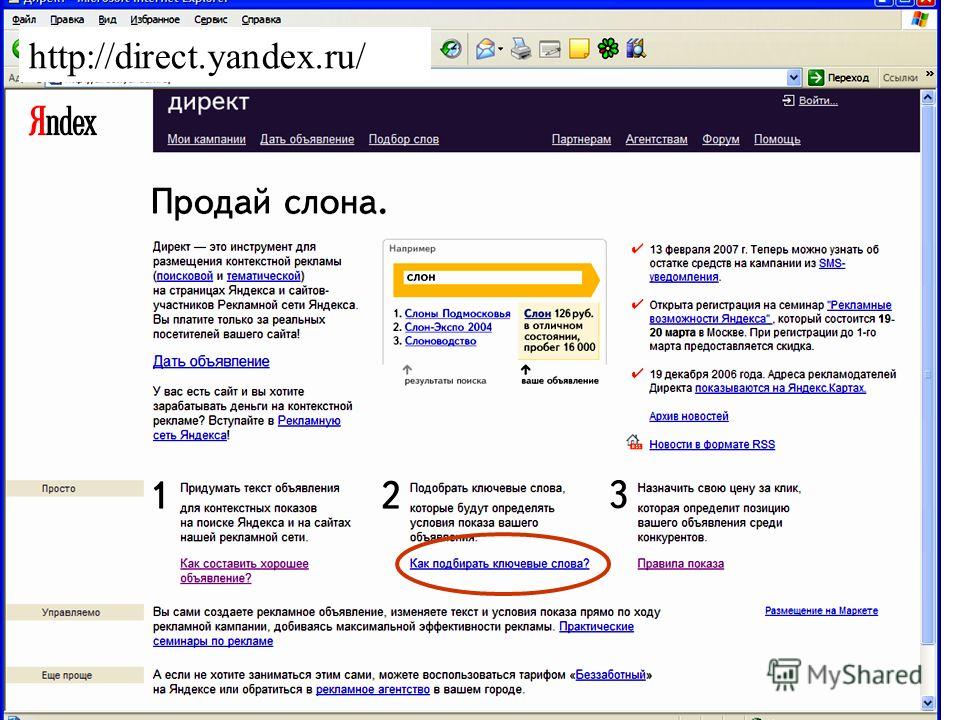This screenshot has height=720, width=960.
Task: Follow the тематической link
Action: pos(264,276)
